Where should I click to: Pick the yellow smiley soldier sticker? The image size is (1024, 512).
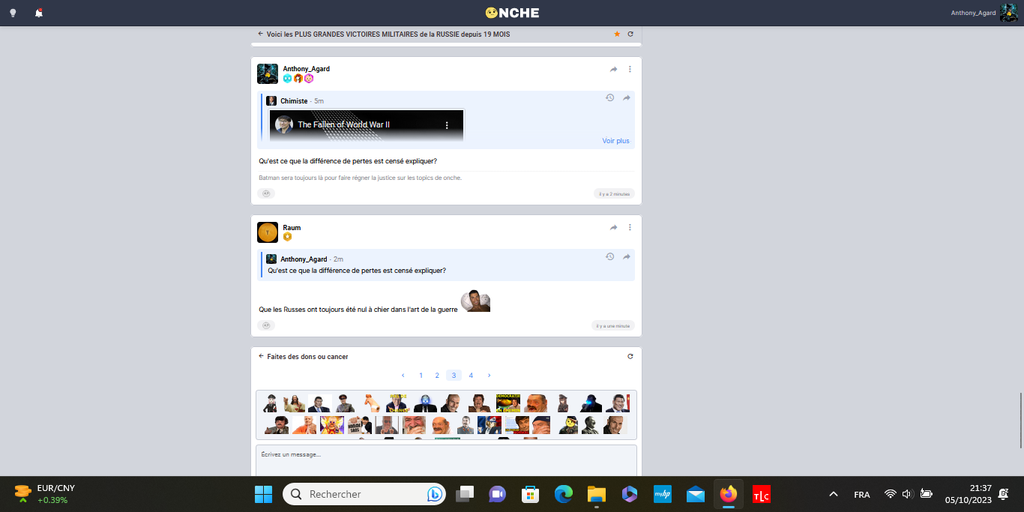click(568, 424)
